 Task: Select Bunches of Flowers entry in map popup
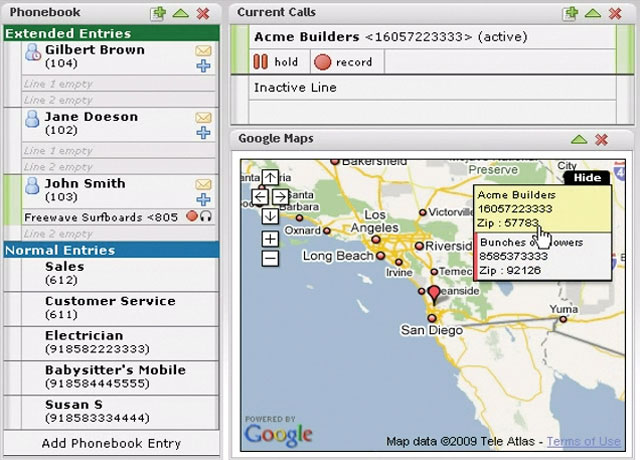[x=543, y=257]
